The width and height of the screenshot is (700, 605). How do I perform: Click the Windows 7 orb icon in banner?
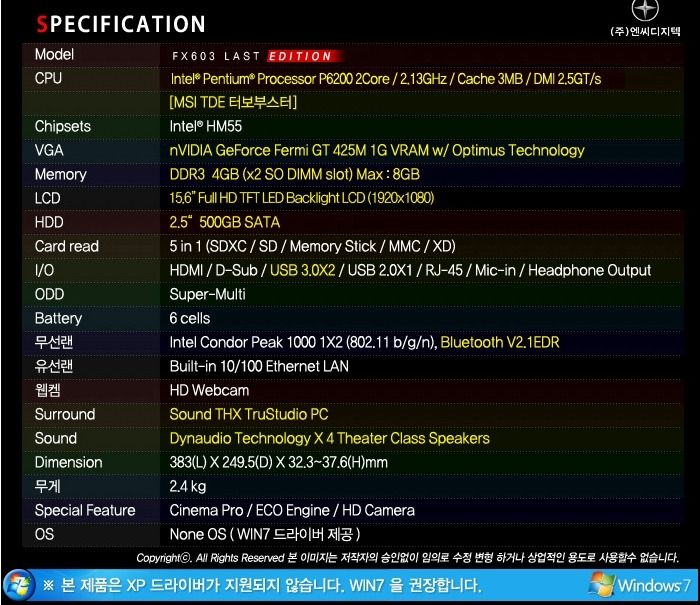click(19, 585)
